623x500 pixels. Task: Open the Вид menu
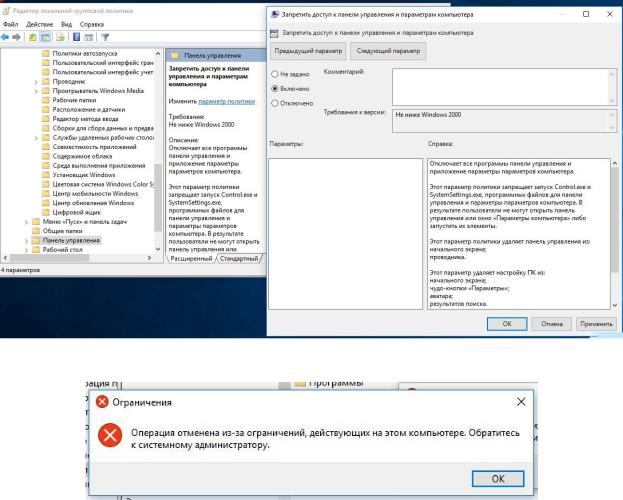click(x=66, y=24)
